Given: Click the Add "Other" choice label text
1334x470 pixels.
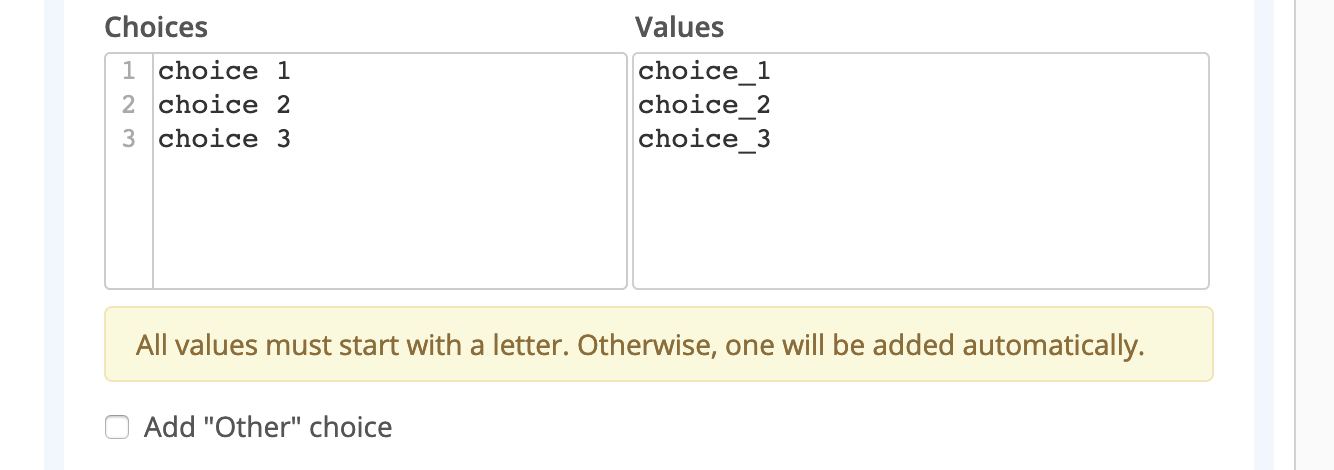Looking at the screenshot, I should coord(268,428).
